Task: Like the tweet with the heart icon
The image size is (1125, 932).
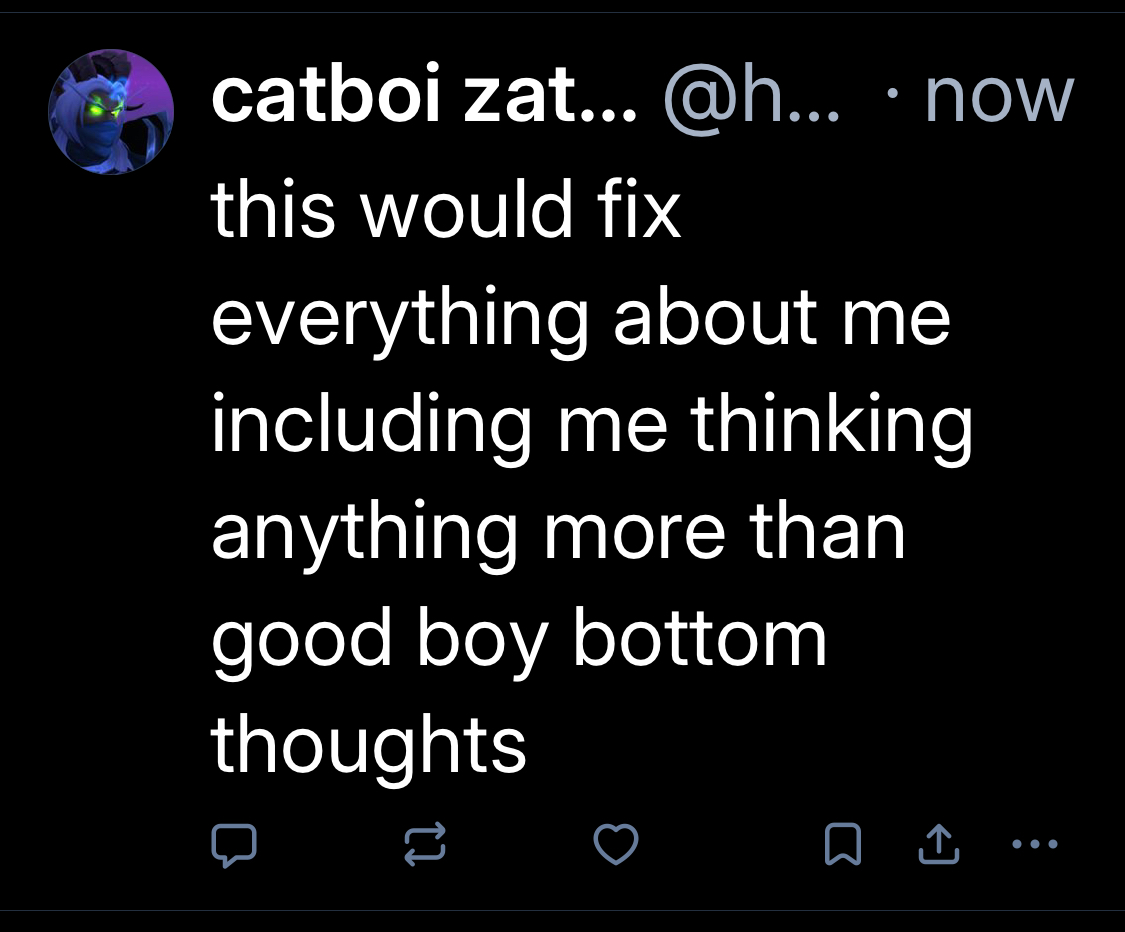Action: (x=616, y=847)
